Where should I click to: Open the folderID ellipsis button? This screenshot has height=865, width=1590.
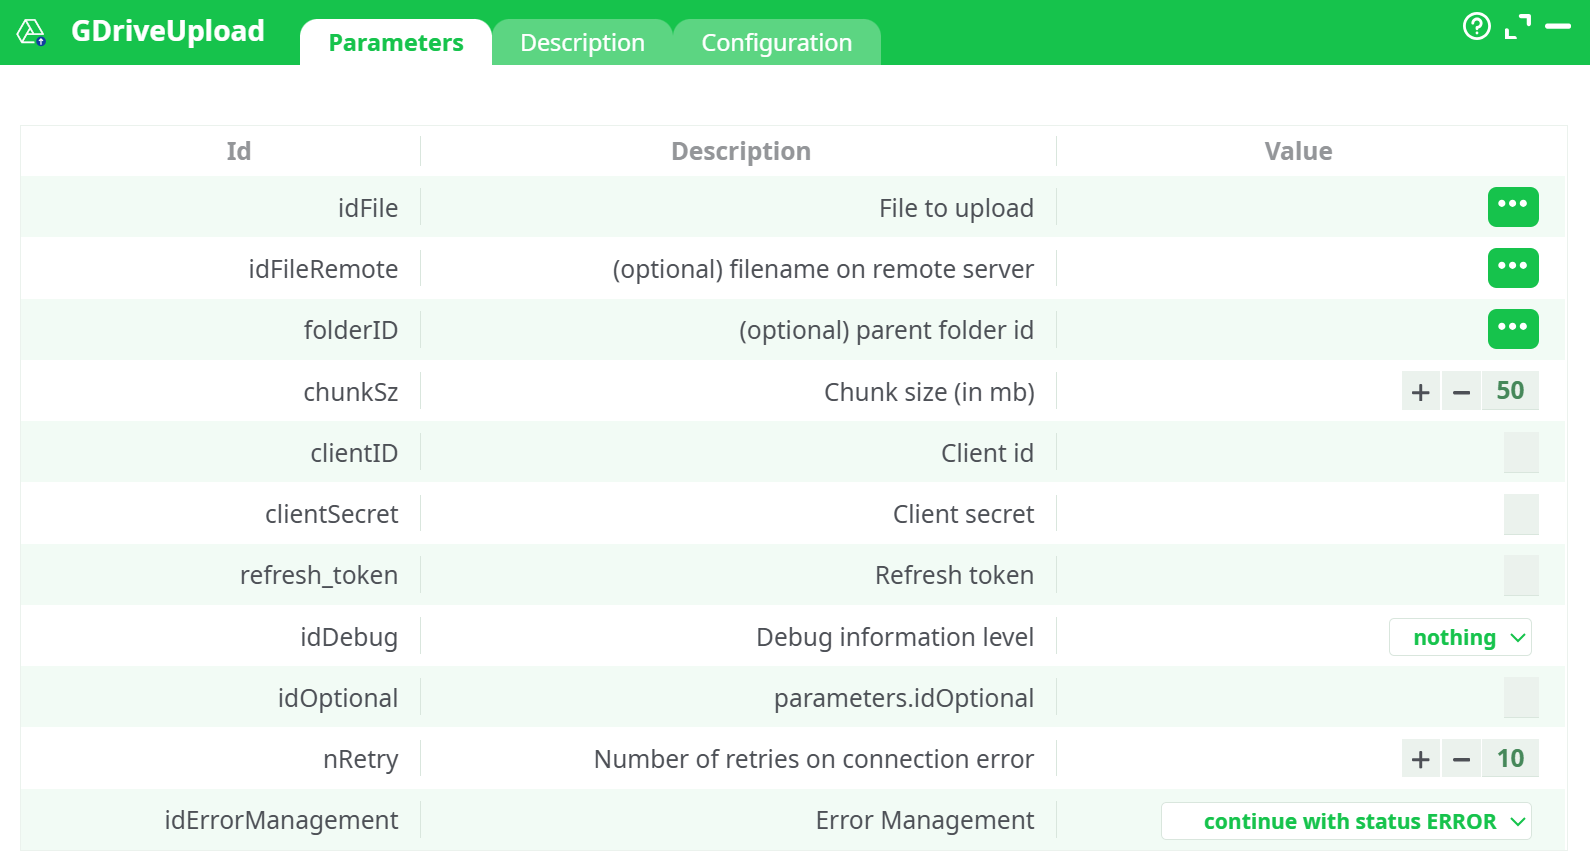[1512, 329]
